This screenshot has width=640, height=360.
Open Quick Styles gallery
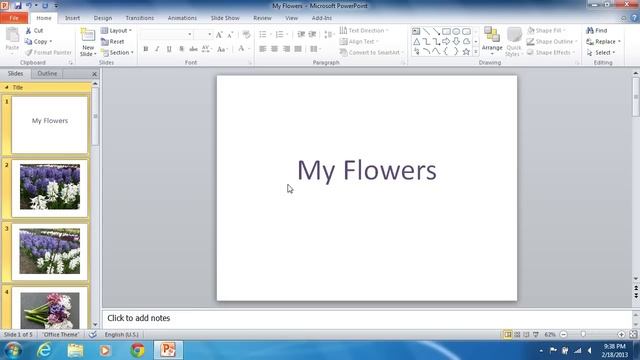(x=513, y=42)
